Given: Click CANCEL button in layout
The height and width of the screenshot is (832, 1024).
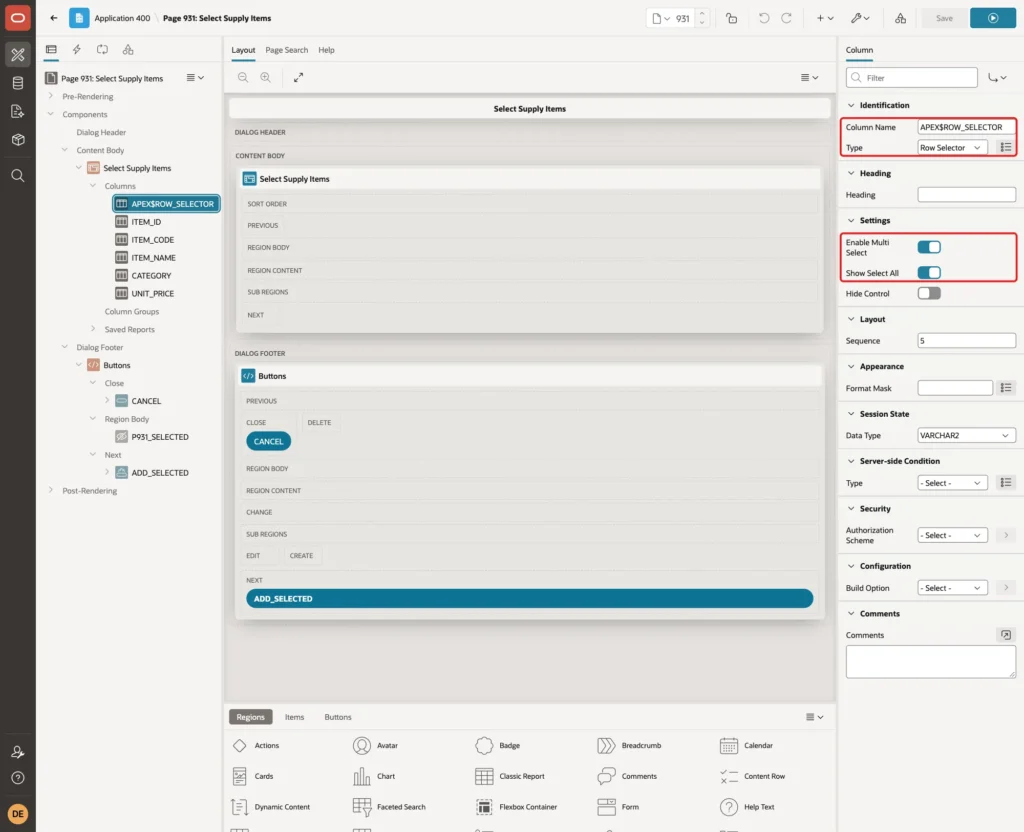Looking at the screenshot, I should [x=268, y=441].
